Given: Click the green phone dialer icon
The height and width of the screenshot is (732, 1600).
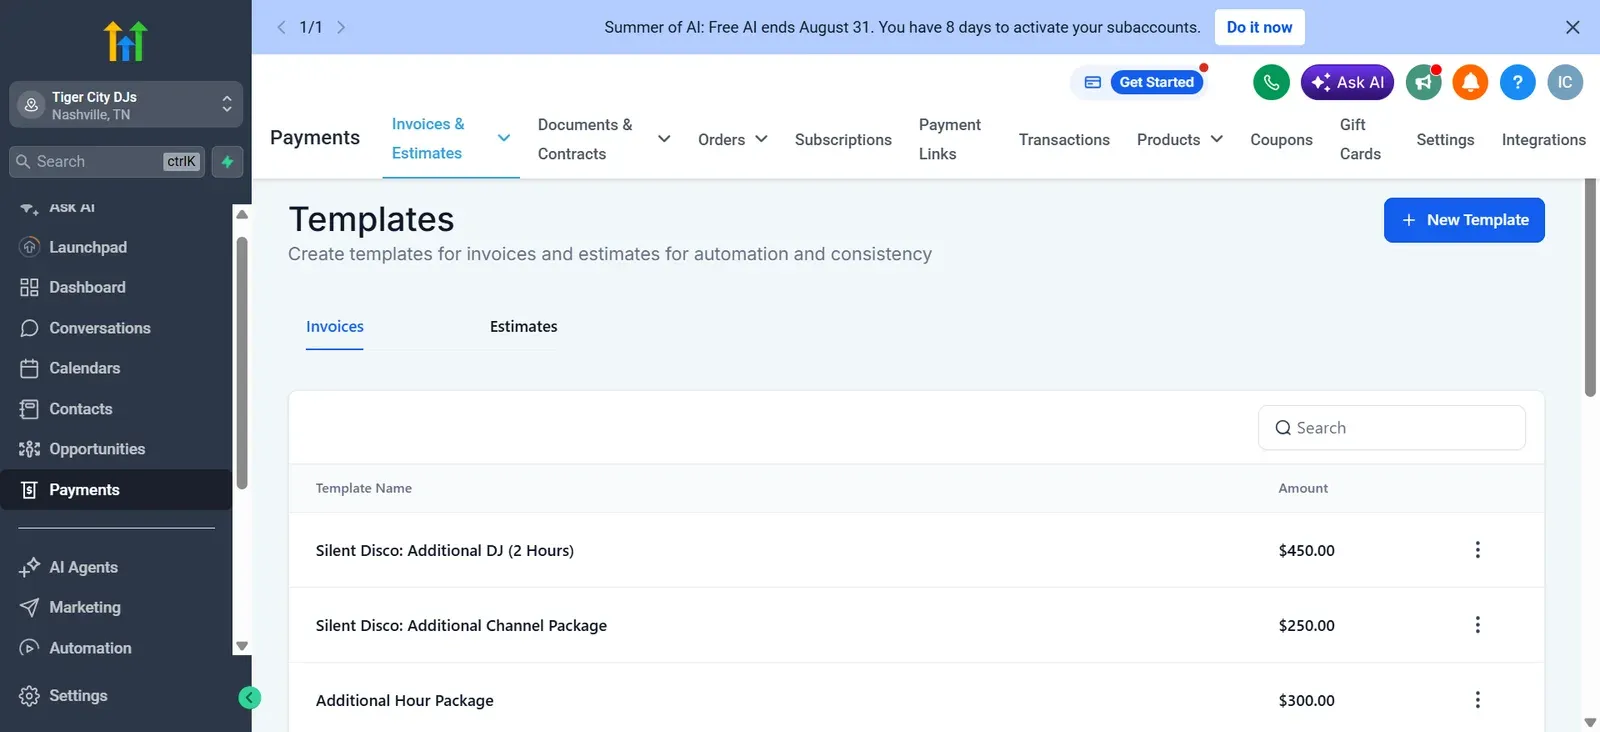Looking at the screenshot, I should tap(1271, 82).
